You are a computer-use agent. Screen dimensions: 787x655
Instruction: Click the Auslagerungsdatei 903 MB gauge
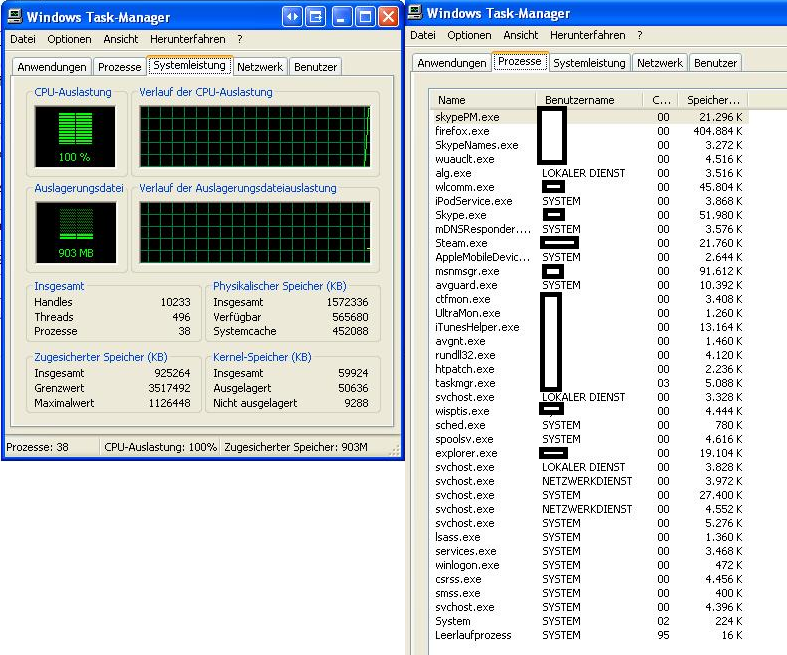point(75,232)
